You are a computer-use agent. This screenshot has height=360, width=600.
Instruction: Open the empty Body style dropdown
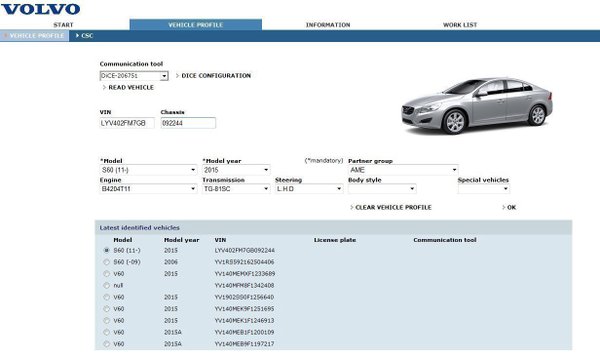pyautogui.click(x=382, y=189)
